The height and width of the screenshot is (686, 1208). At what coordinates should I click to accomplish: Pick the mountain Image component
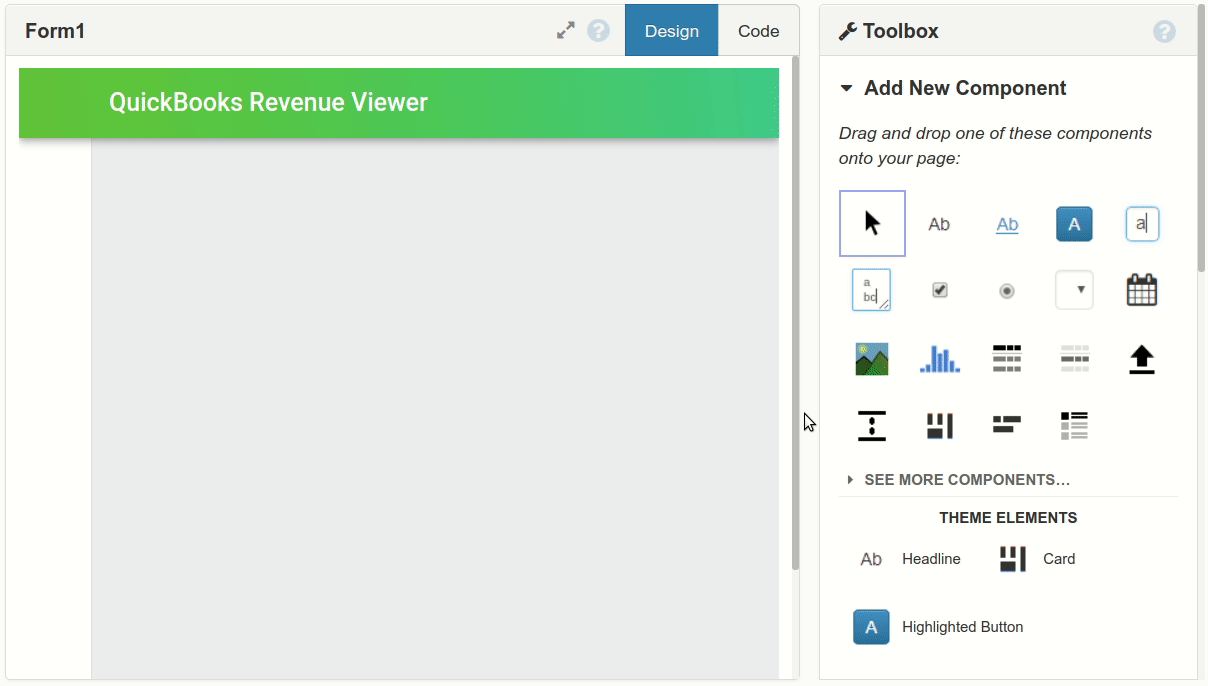872,358
